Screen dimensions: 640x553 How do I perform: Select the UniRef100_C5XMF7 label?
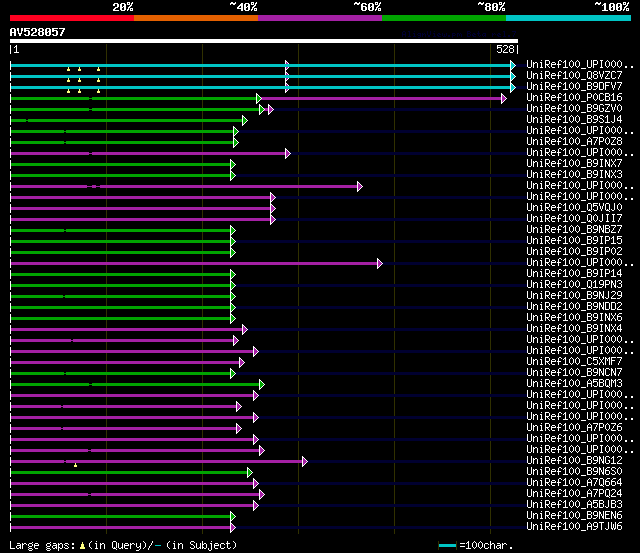click(574, 362)
